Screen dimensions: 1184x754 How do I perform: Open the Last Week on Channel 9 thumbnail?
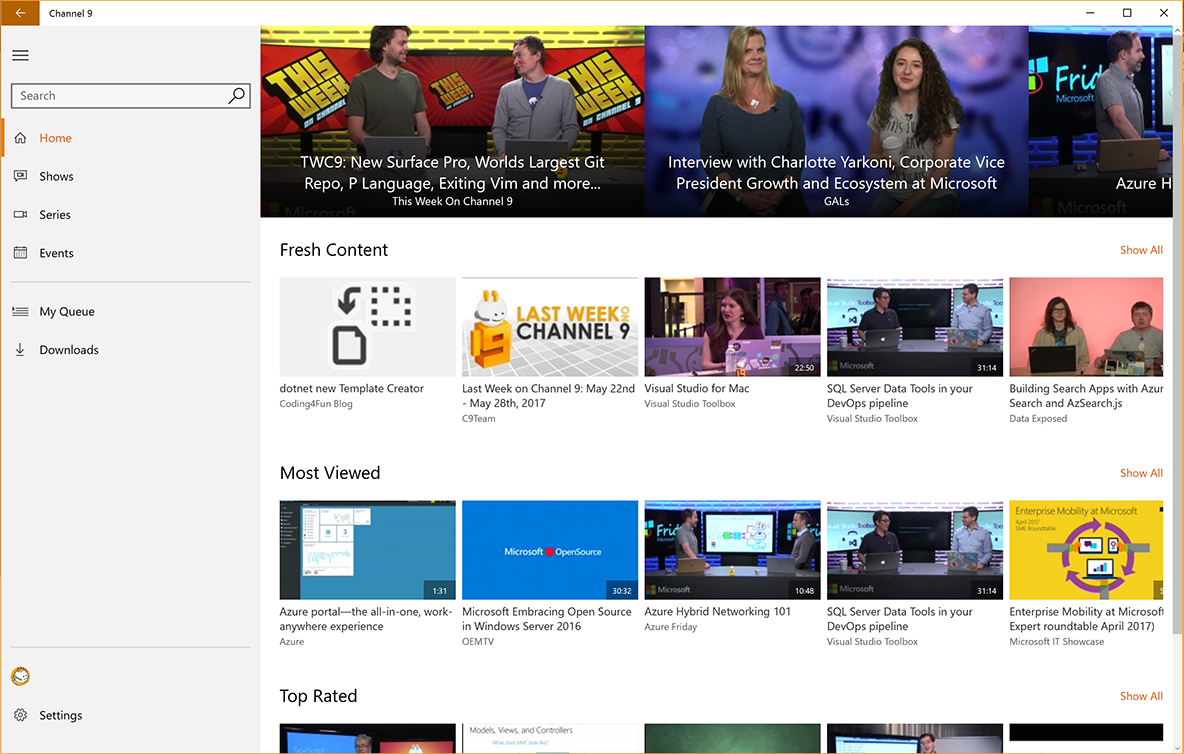pyautogui.click(x=550, y=327)
